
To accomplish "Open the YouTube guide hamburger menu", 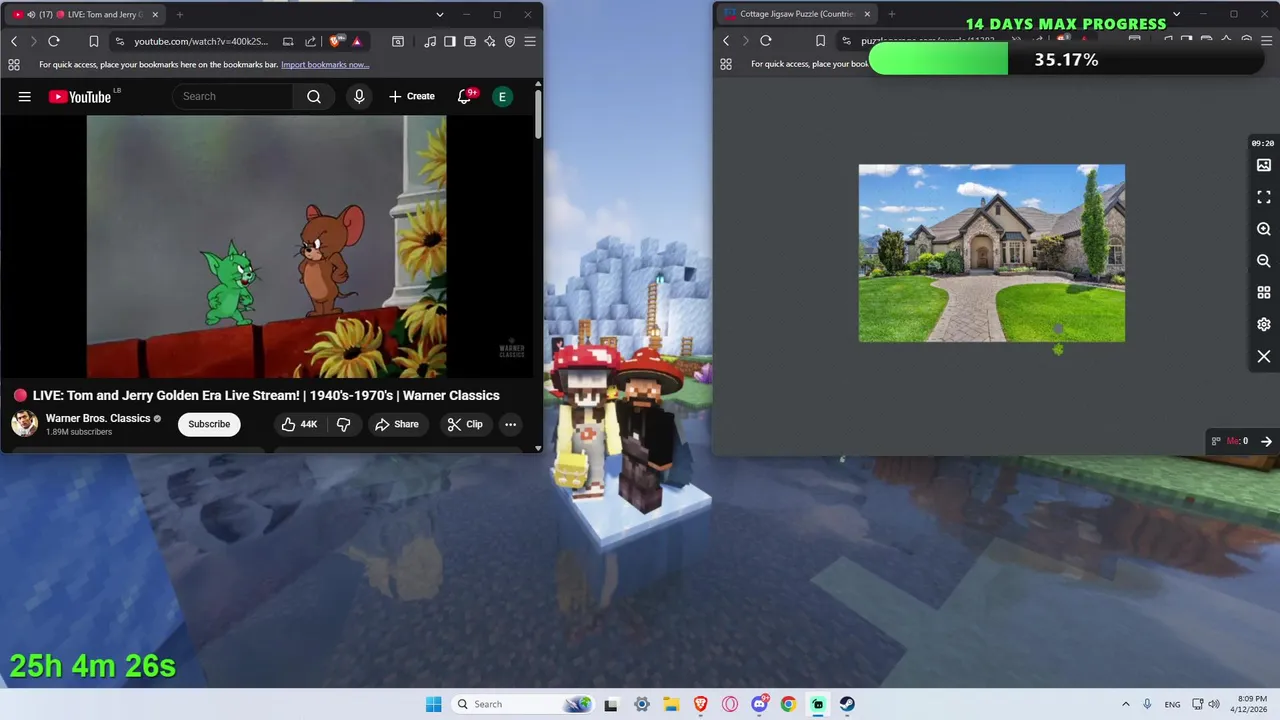I will click(x=25, y=96).
